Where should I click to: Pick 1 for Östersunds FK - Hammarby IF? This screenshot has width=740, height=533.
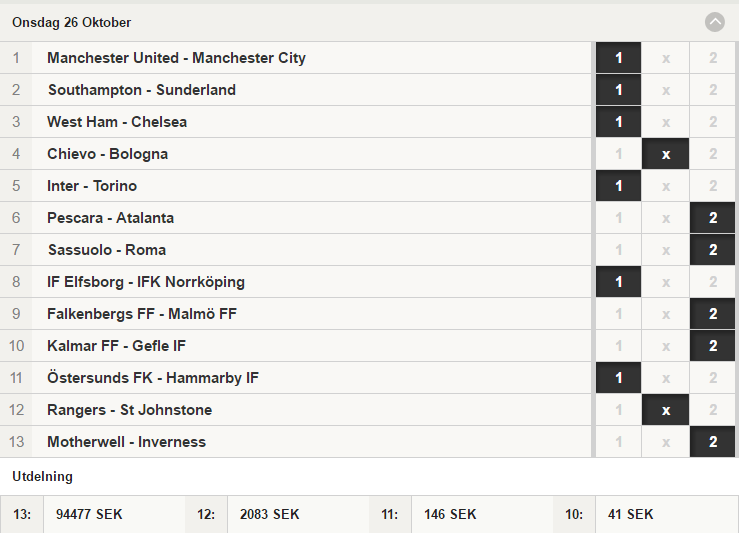[x=618, y=378]
